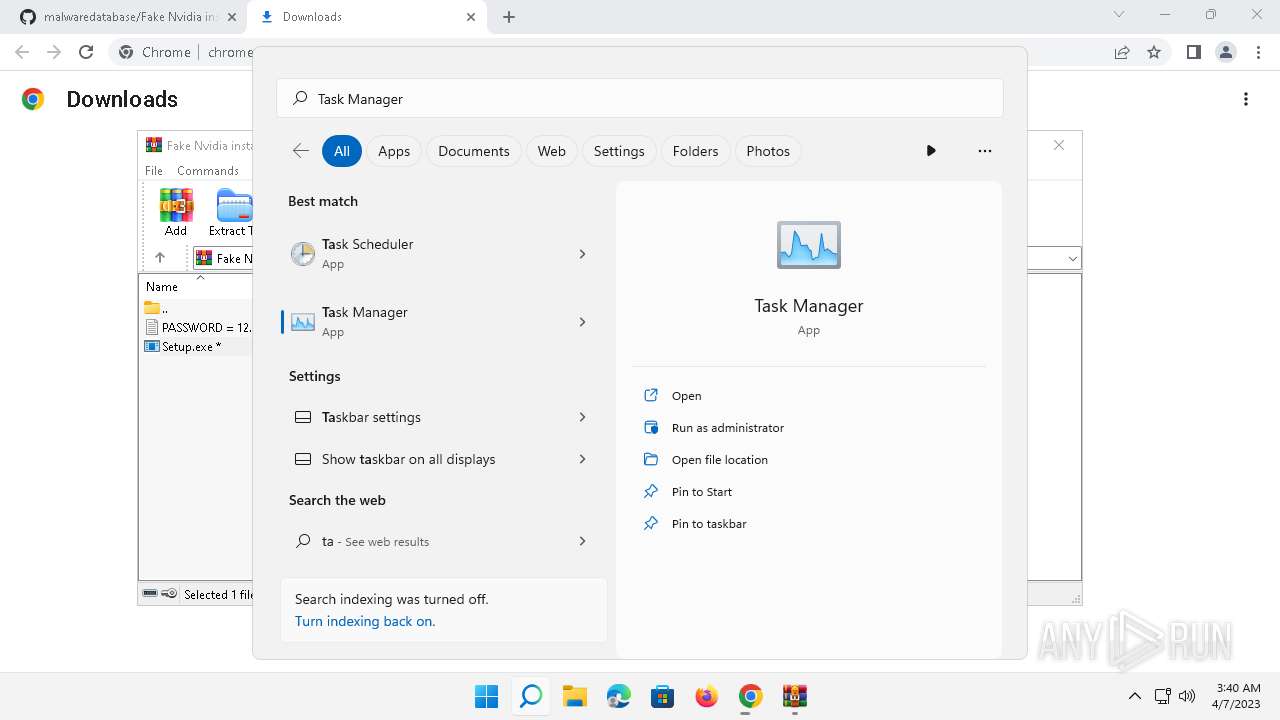Open the Windows Start button
This screenshot has width=1280, height=720.
click(x=487, y=696)
